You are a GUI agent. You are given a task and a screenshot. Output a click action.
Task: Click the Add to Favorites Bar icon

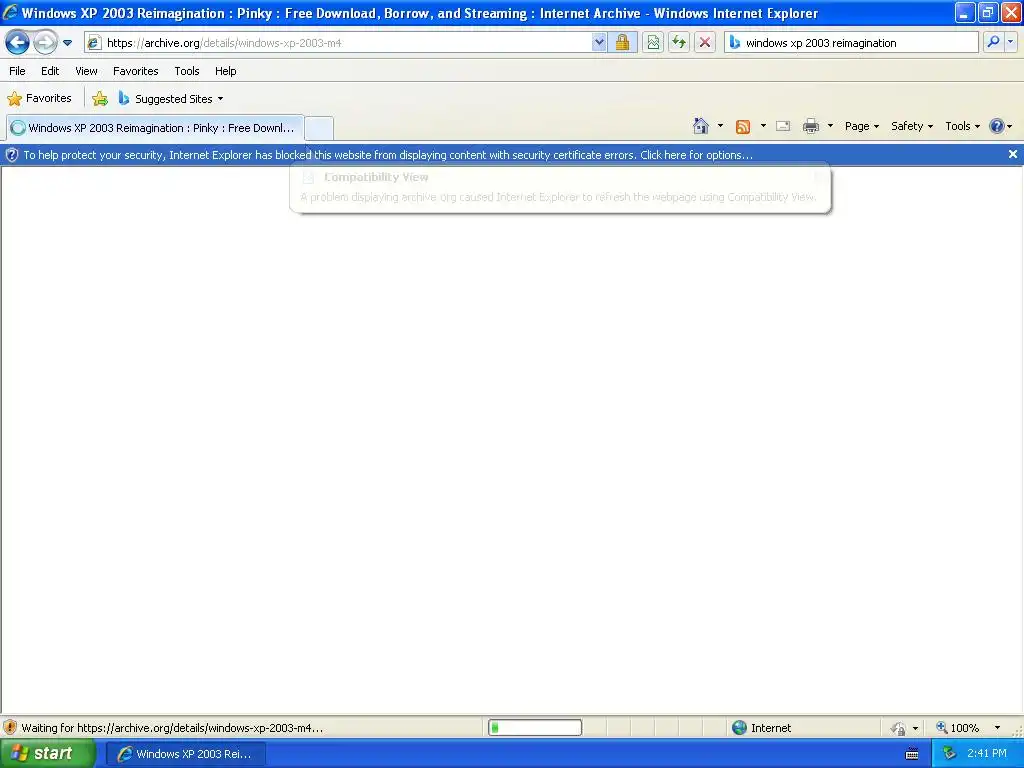(100, 99)
